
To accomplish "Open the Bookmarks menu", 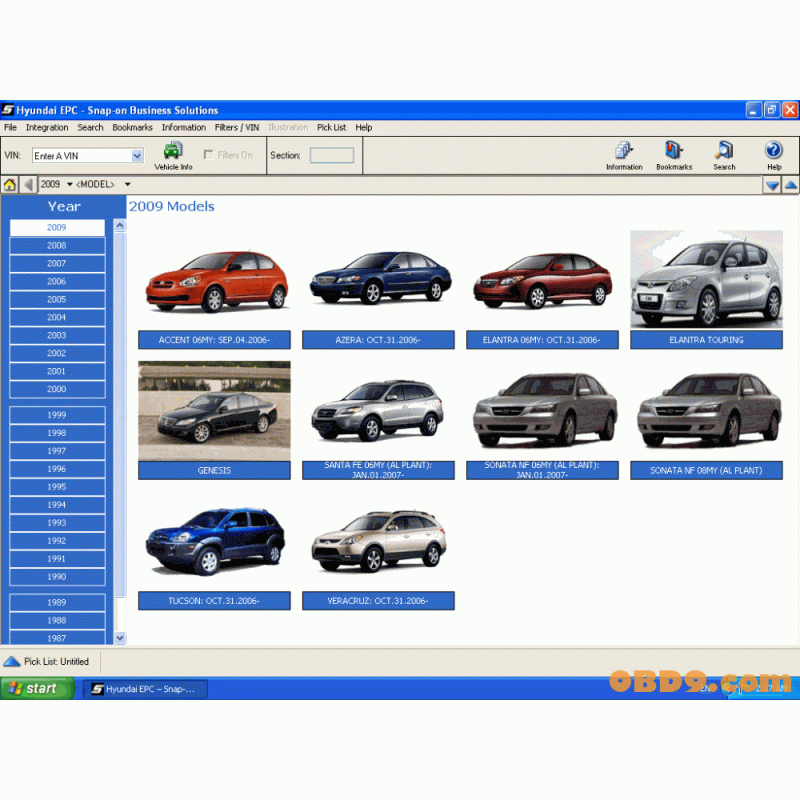I will 133,128.
